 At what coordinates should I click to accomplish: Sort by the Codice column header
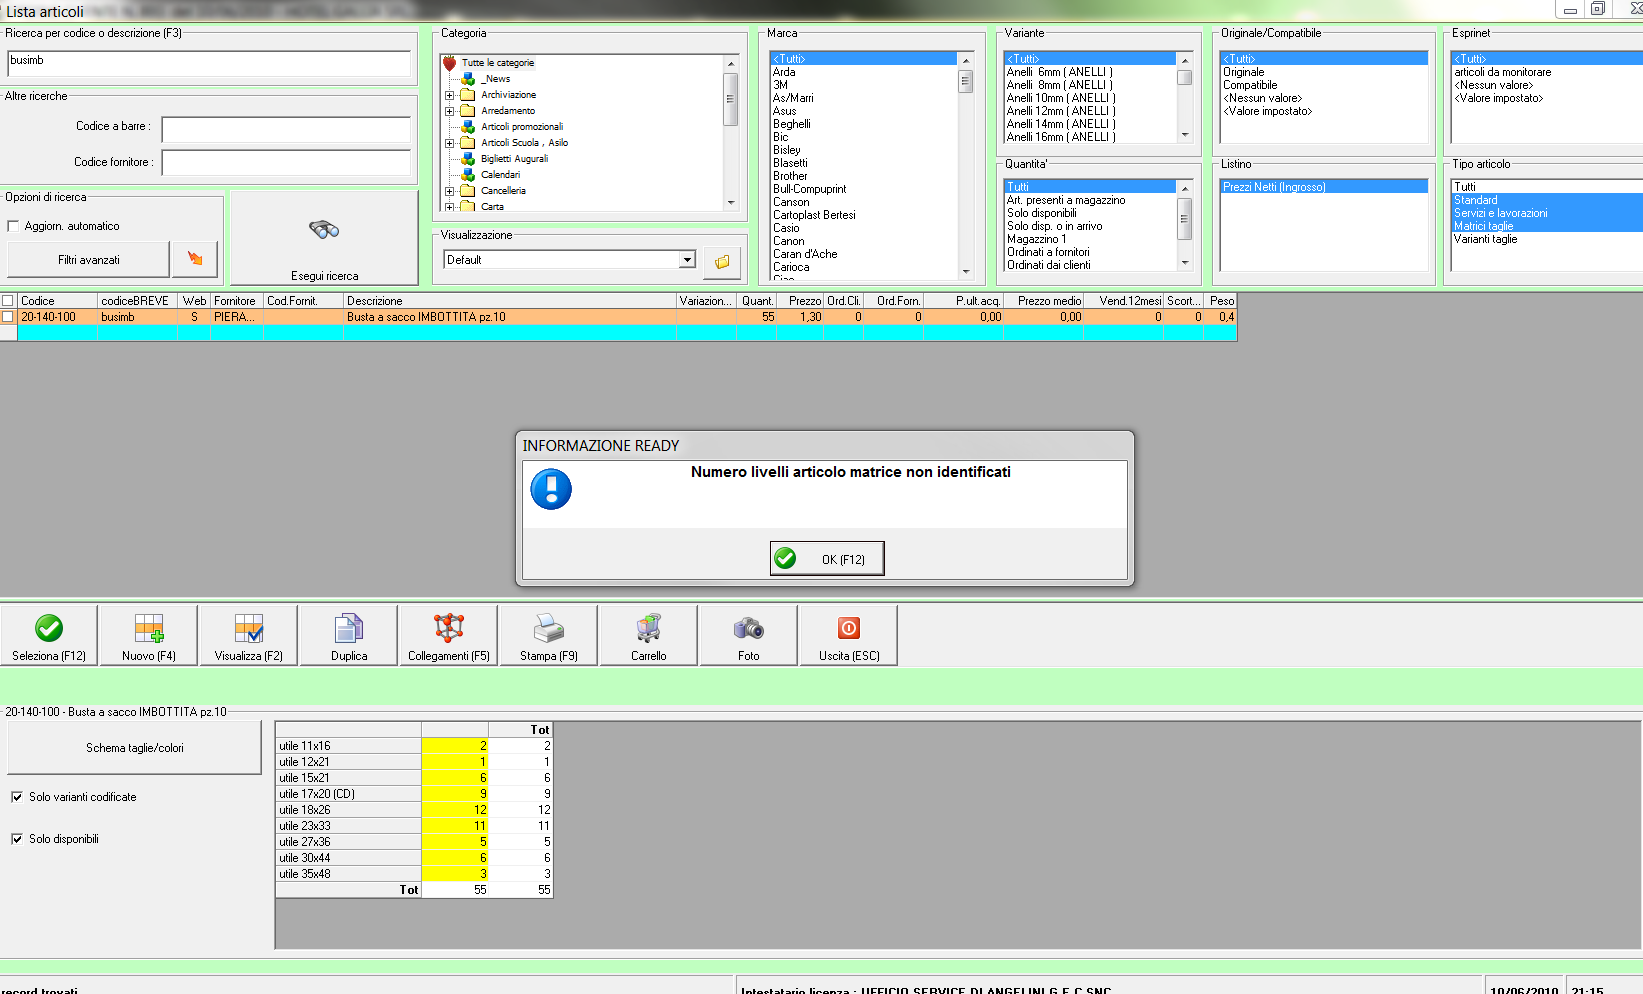(x=58, y=301)
